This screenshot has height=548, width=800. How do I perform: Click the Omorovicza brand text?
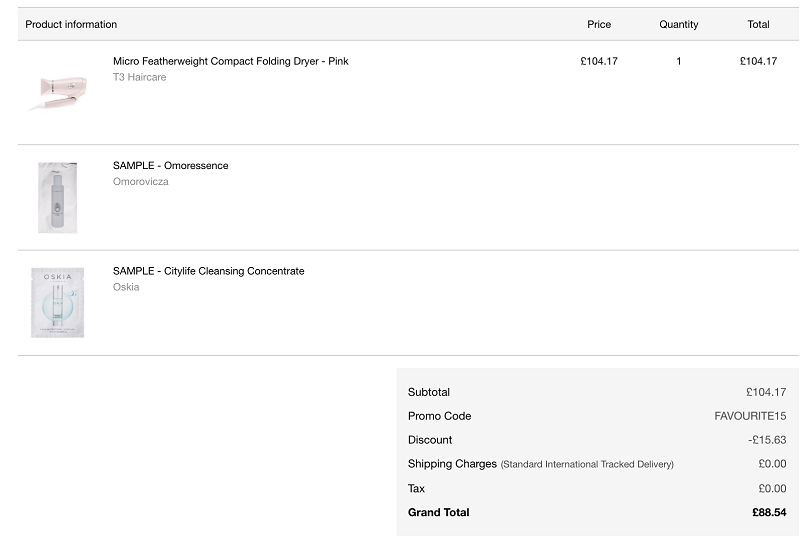[140, 181]
